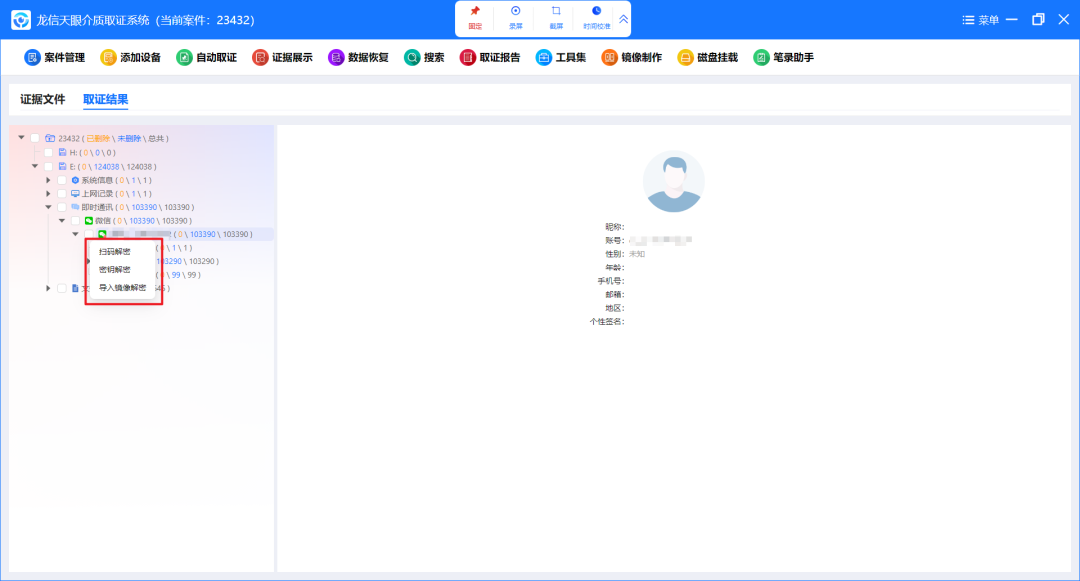
Task: Click the 个性签名 label
Action: (607, 321)
